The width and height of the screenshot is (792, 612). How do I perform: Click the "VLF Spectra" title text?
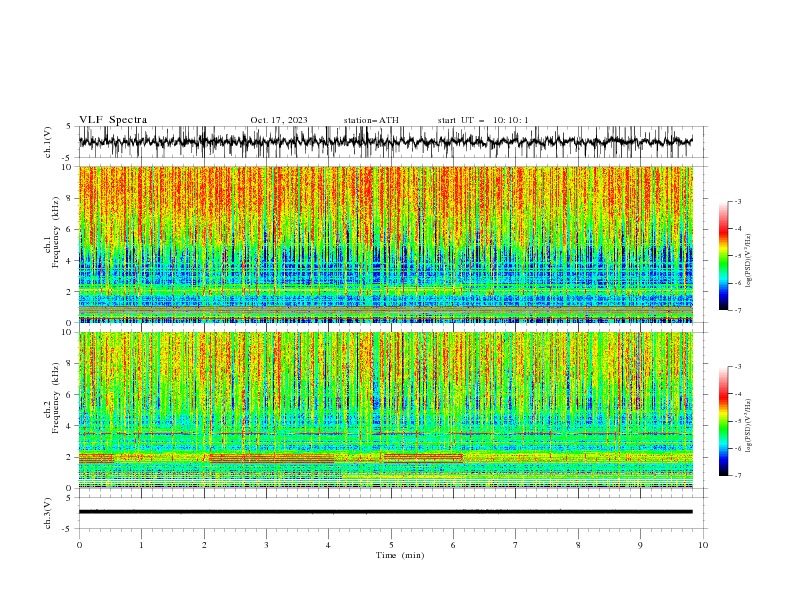pyautogui.click(x=113, y=120)
